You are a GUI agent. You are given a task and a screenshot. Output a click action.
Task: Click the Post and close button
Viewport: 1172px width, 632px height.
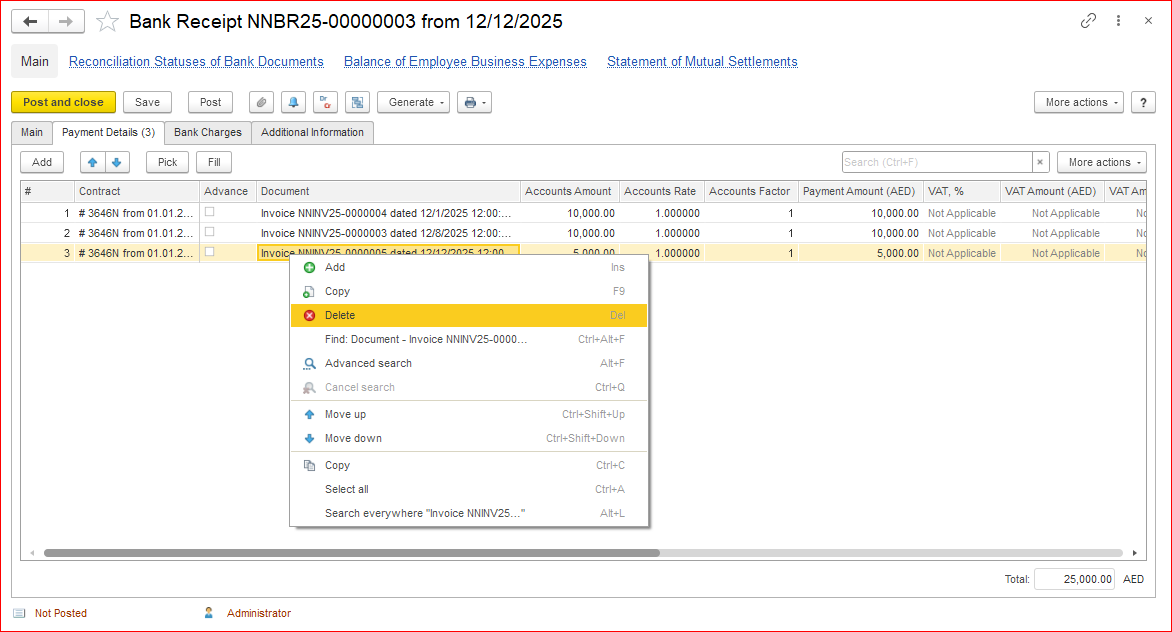64,102
